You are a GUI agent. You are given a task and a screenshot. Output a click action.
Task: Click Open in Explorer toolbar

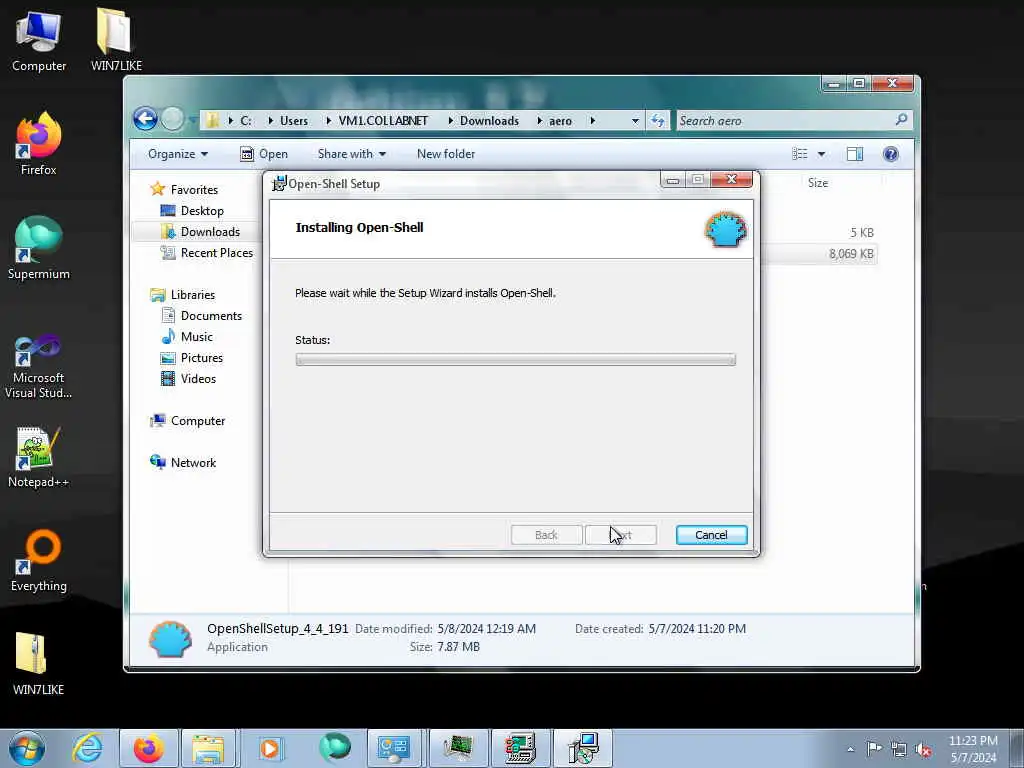(x=264, y=154)
